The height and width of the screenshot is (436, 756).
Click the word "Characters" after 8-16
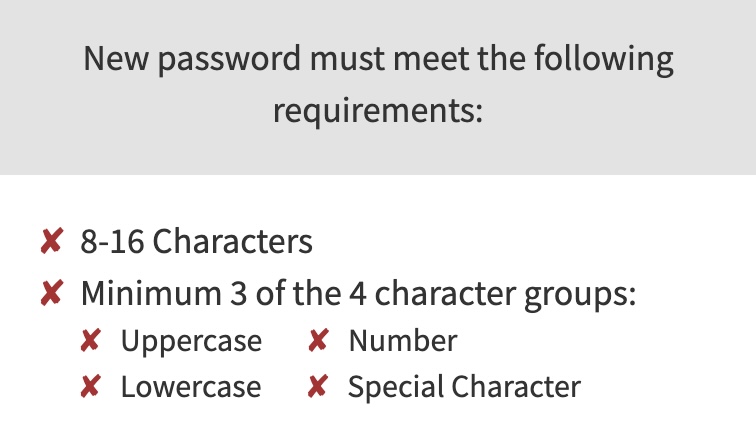coord(233,242)
